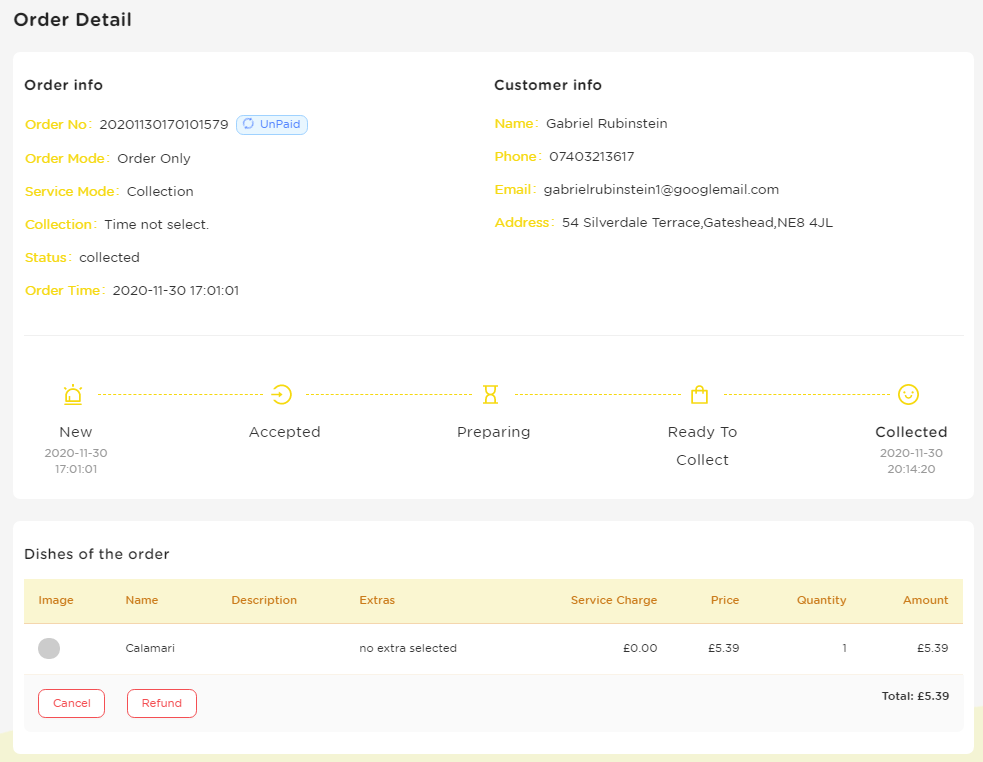Click the Preparing hourglass icon
983x762 pixels.
click(490, 394)
